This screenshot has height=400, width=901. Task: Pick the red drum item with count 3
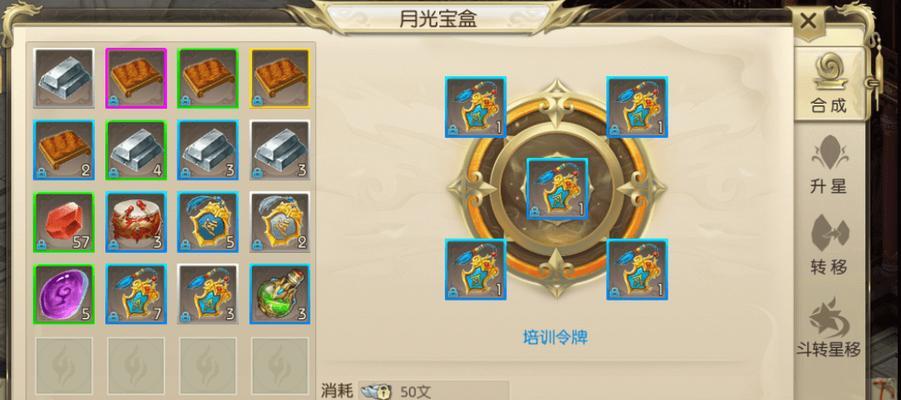coord(136,222)
